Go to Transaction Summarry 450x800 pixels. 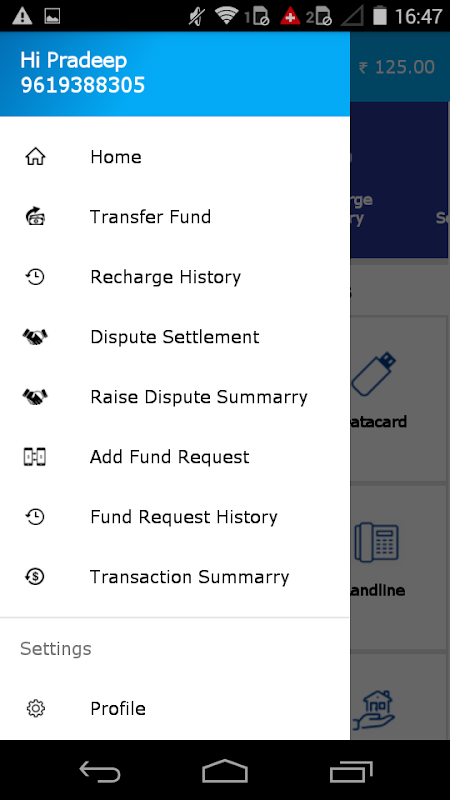tap(175, 577)
